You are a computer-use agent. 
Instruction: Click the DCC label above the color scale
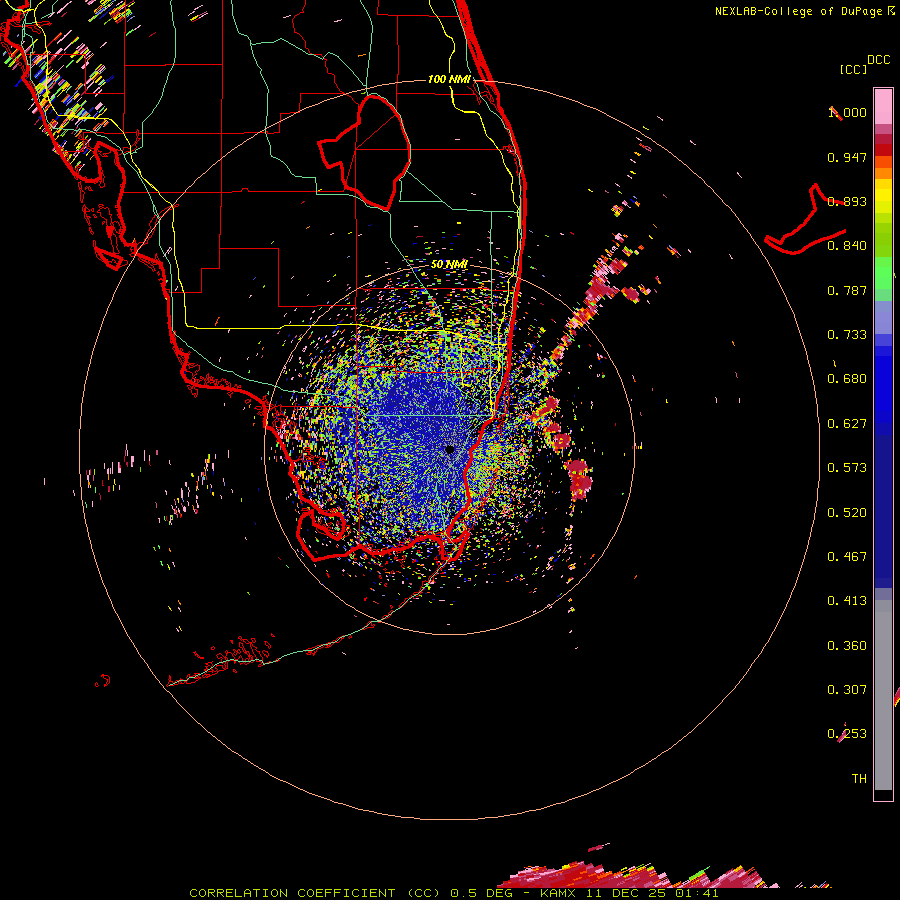click(x=879, y=60)
